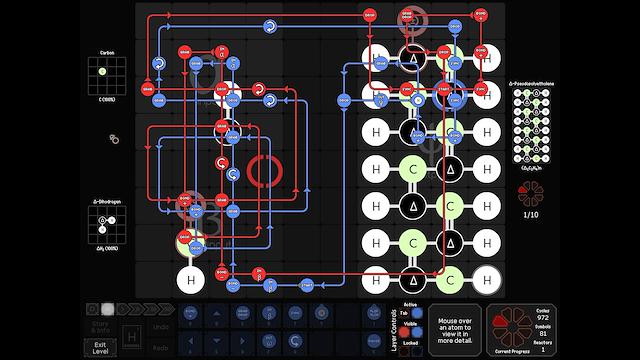Select the red IN β instruction
Viewport: 640px width, 360px height.
(x=259, y=274)
